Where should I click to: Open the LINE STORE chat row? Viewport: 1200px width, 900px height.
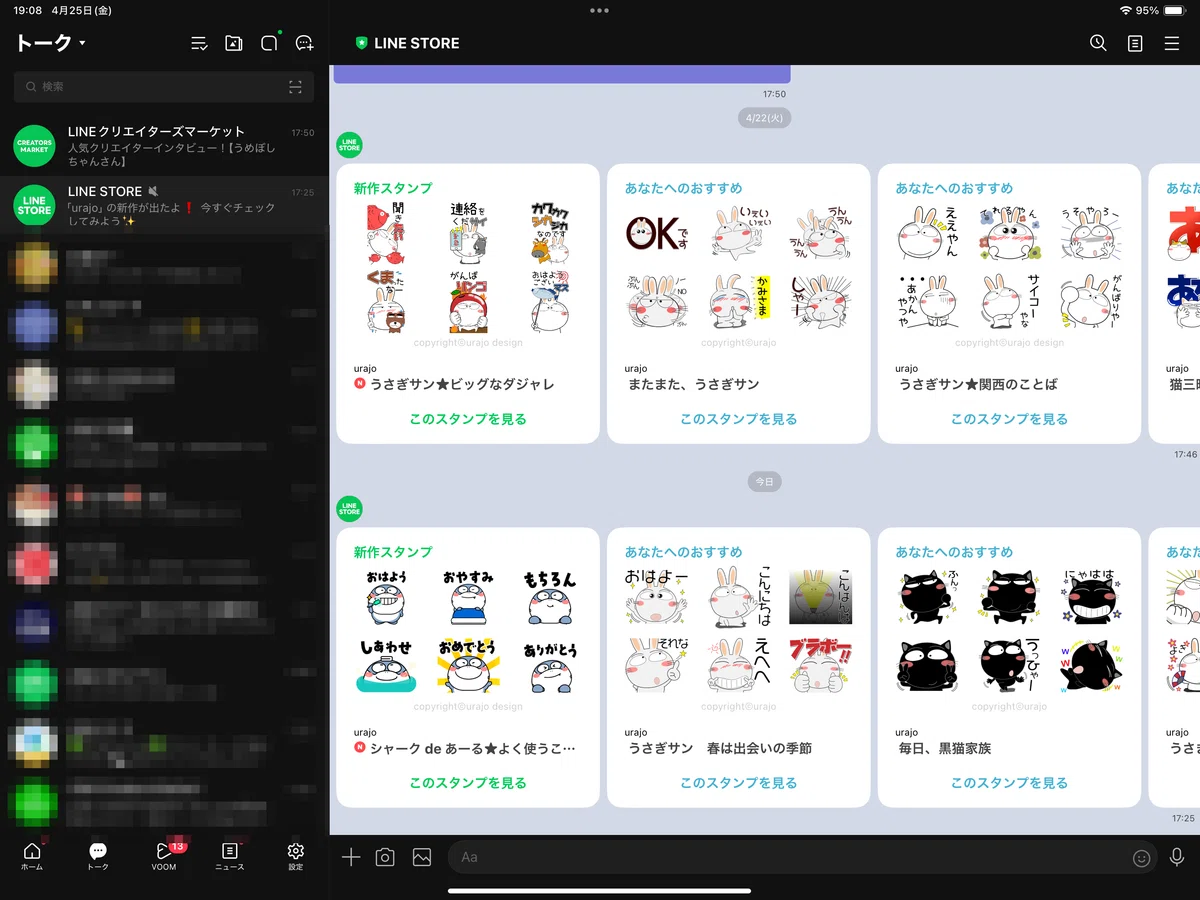pos(164,205)
